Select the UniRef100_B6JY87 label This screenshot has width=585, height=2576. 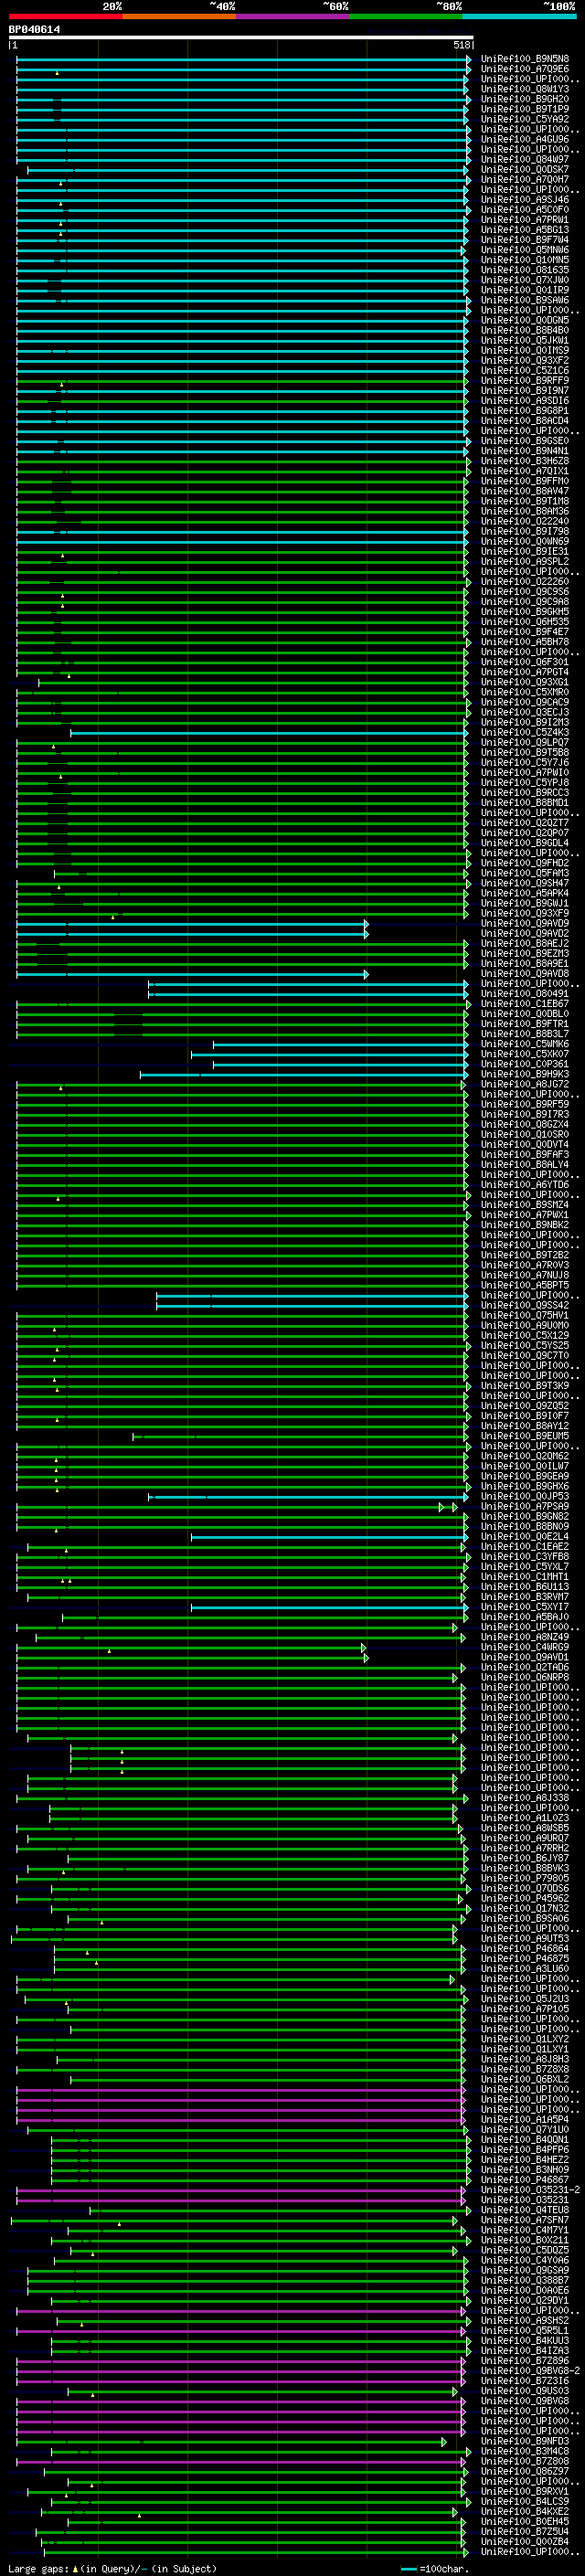(524, 1858)
